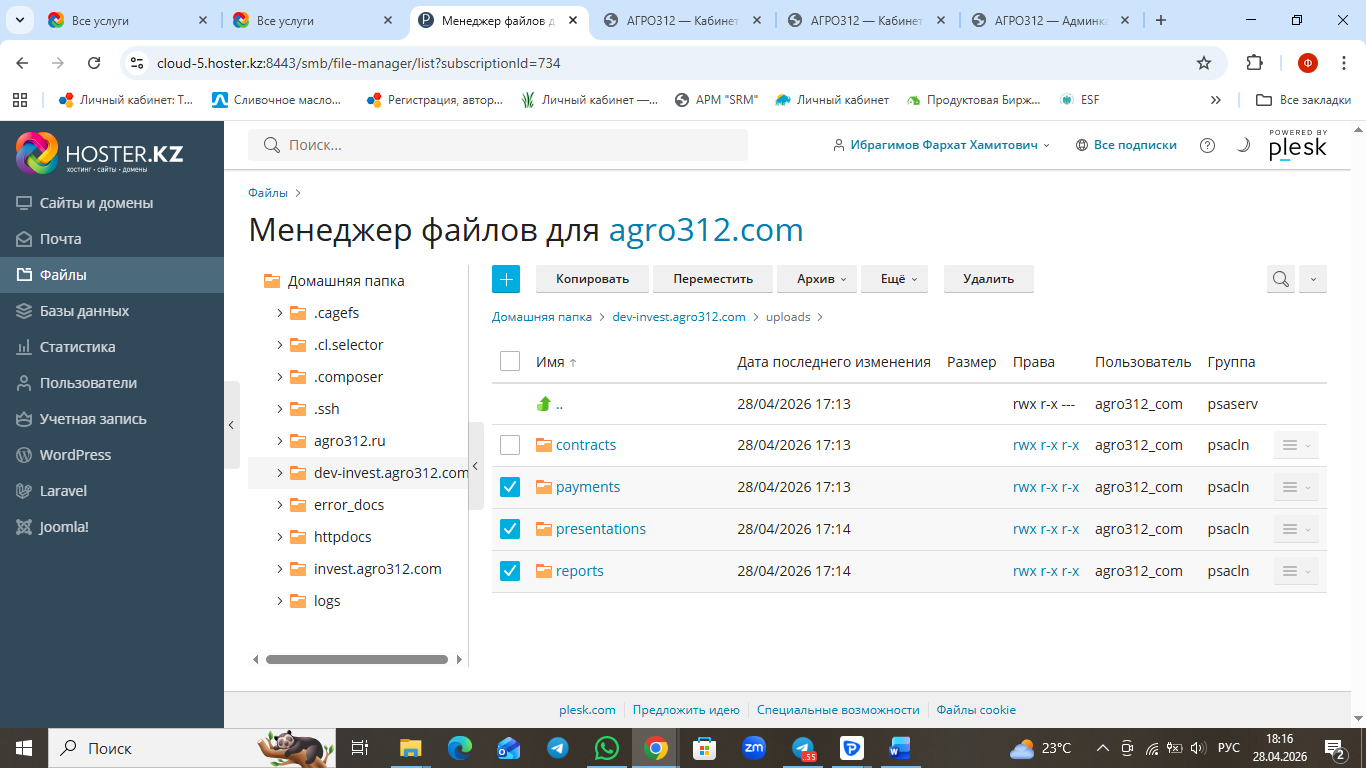The image size is (1366, 768).
Task: Uncheck the payments folder checkbox
Action: tap(510, 487)
